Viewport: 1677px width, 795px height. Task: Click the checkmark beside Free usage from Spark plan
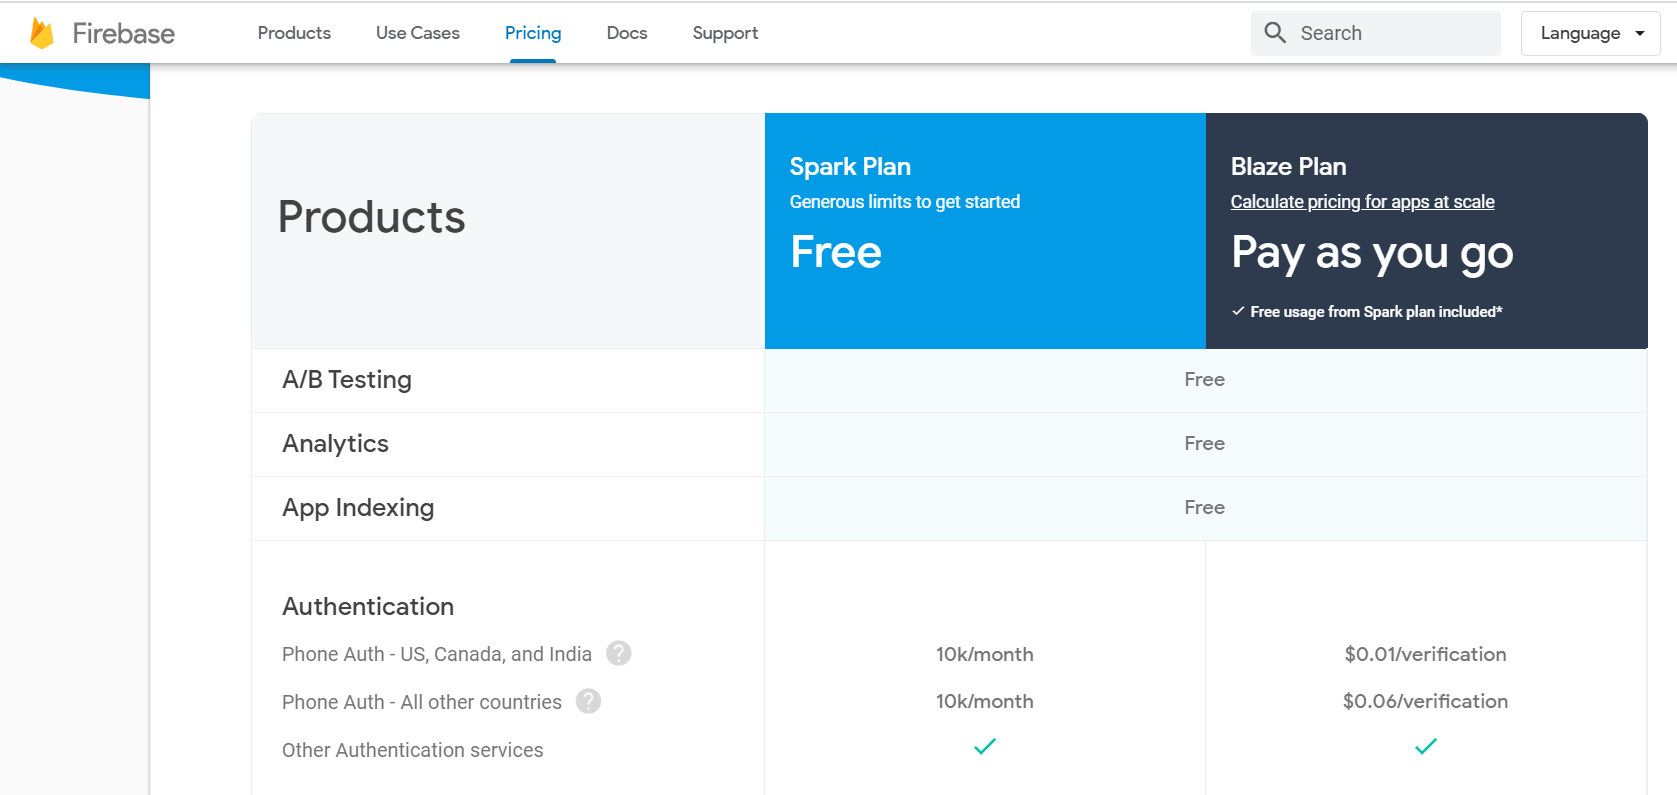point(1238,311)
